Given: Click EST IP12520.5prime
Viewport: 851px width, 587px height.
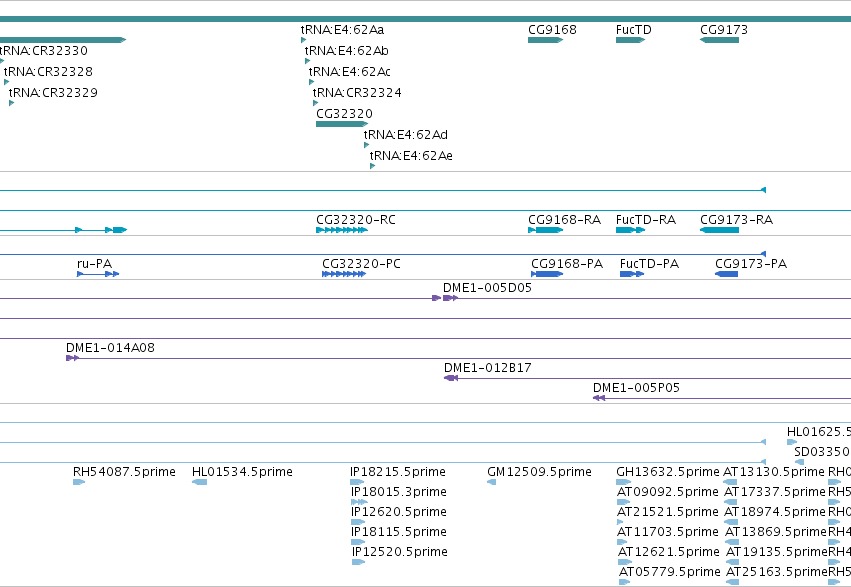Looking at the screenshot, I should pyautogui.click(x=358, y=562).
